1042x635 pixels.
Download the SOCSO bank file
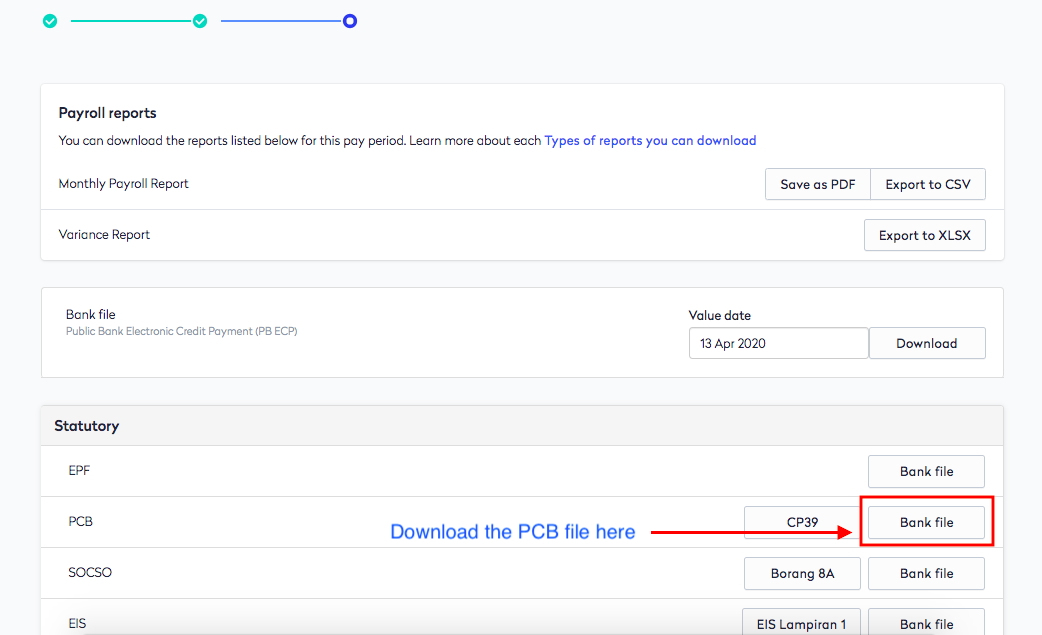tap(926, 573)
